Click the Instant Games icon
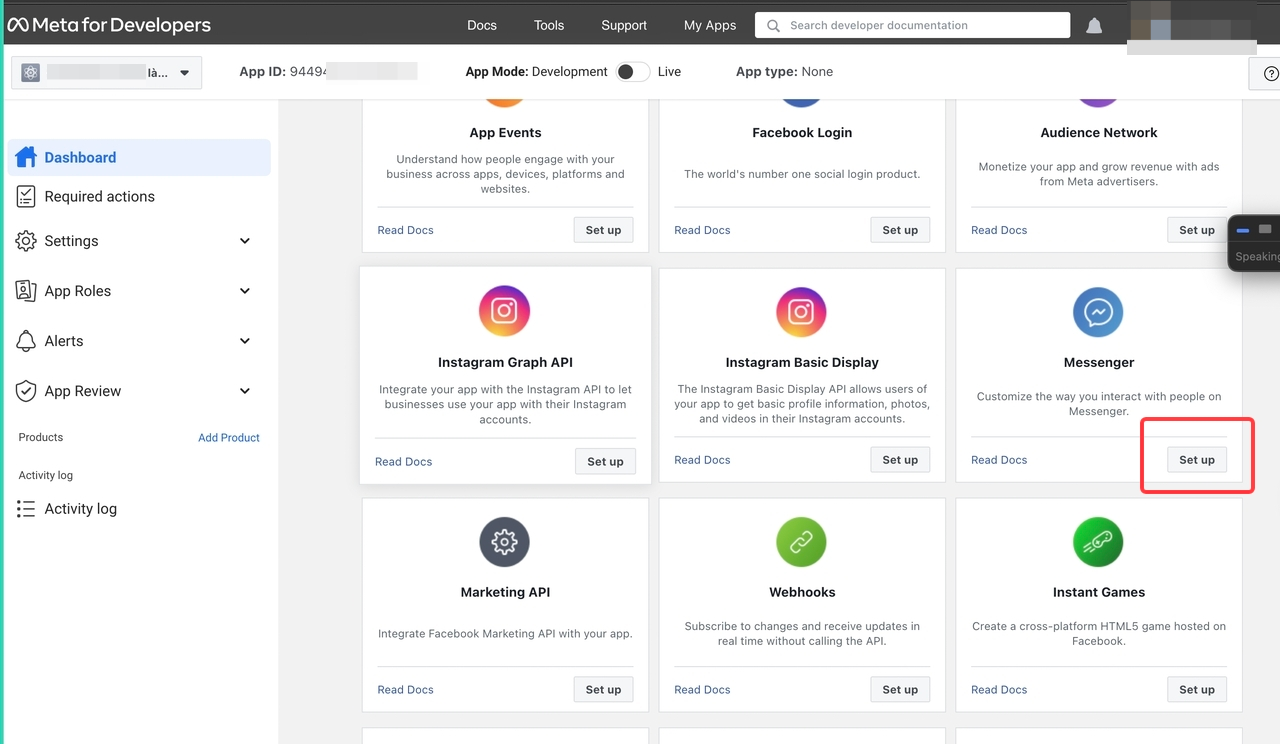The height and width of the screenshot is (744, 1280). pyautogui.click(x=1098, y=541)
